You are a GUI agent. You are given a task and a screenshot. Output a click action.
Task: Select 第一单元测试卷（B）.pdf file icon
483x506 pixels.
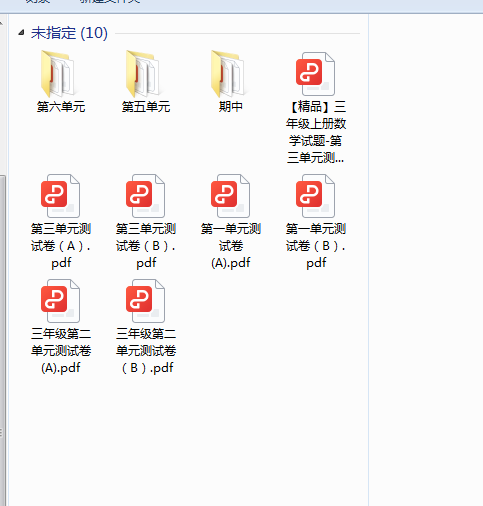(x=315, y=196)
